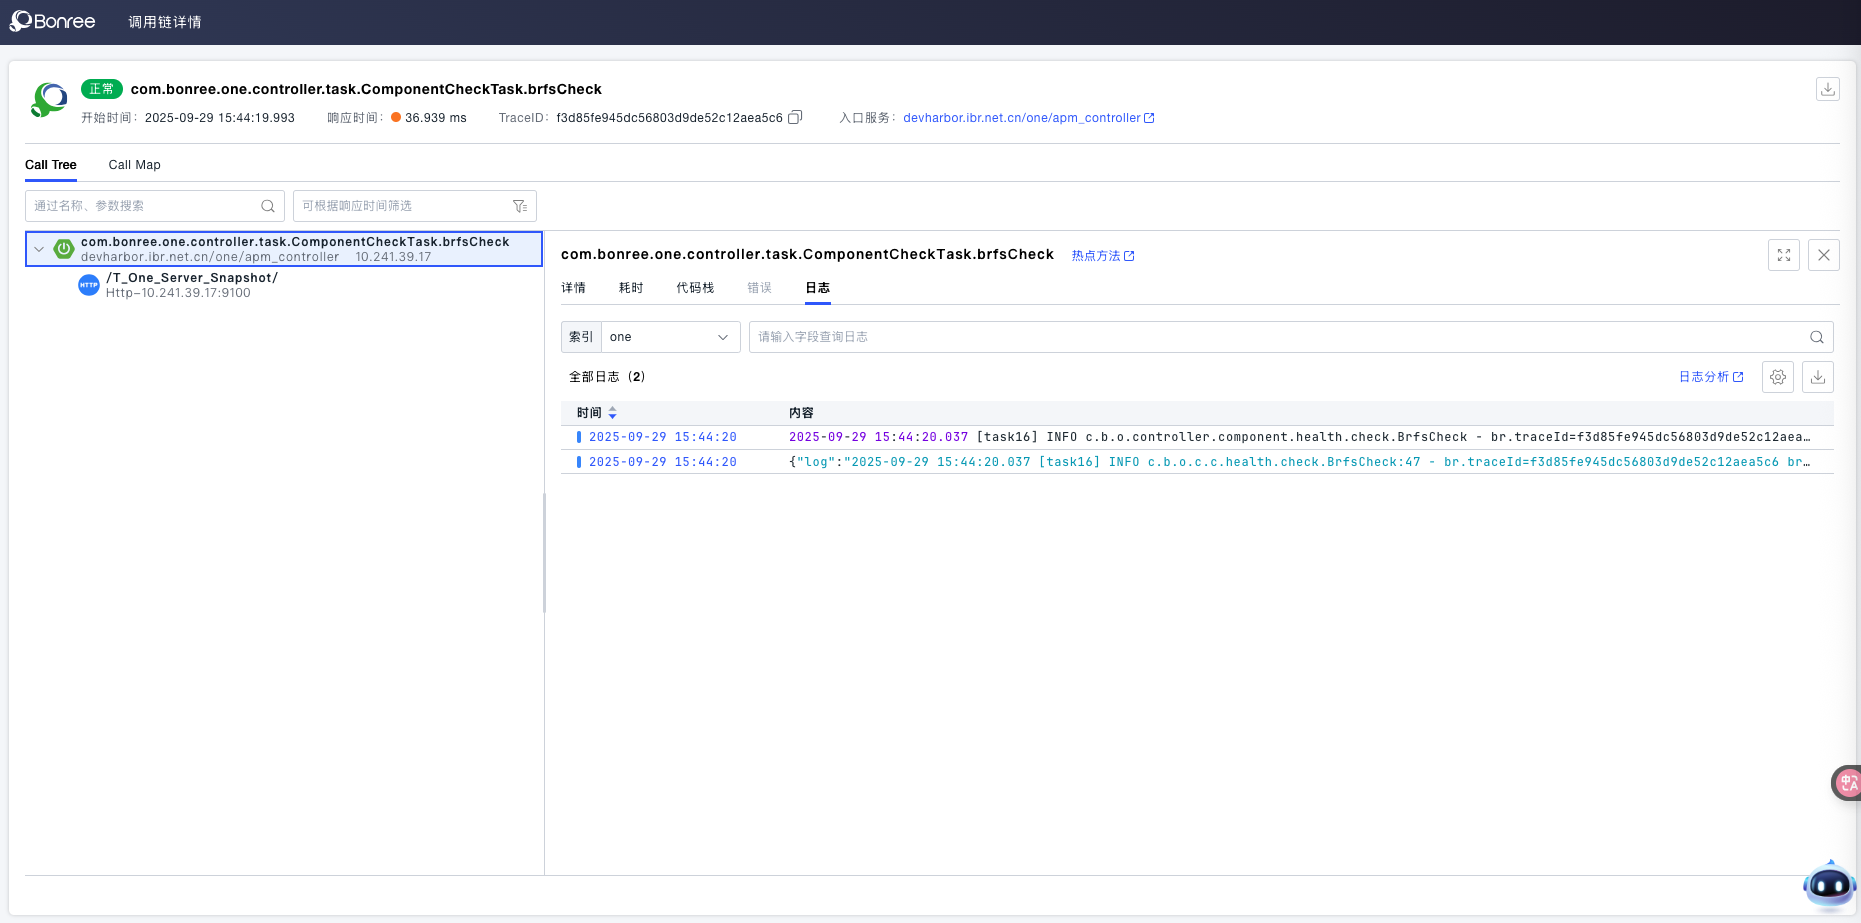Expand detail panel to fullscreen
The width and height of the screenshot is (1861, 923).
click(x=1783, y=255)
